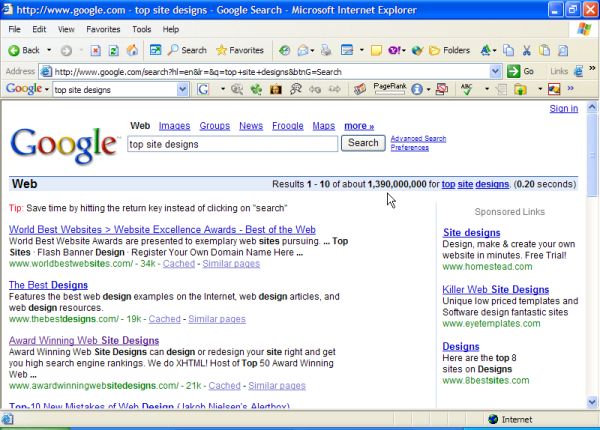Open the Mail envelope icon
Image resolution: width=600 pixels, height=430 pixels.
(303, 50)
